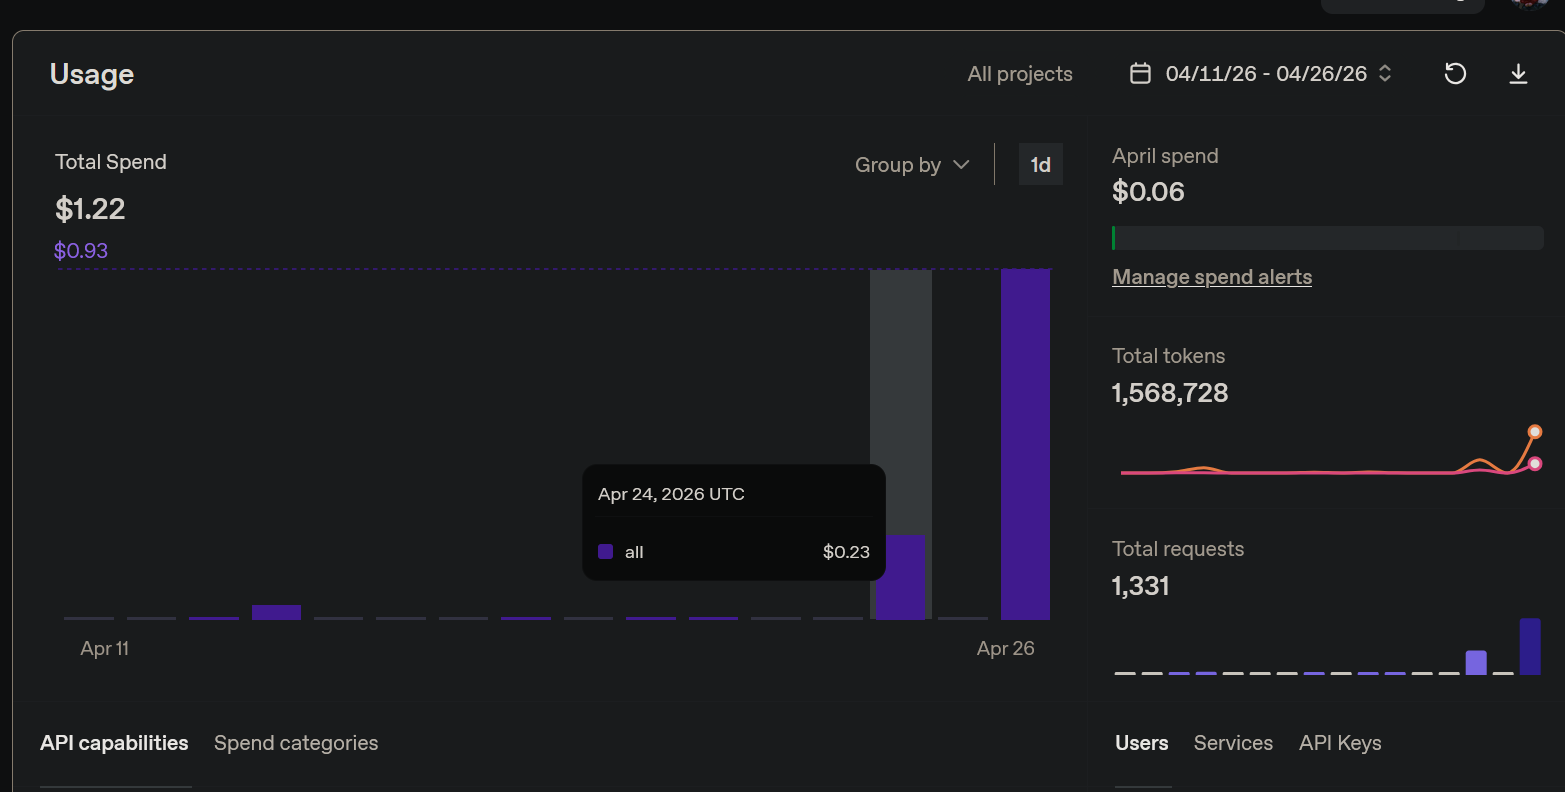Image resolution: width=1565 pixels, height=792 pixels.
Task: Click the April spend progress bar
Action: (x=1327, y=238)
